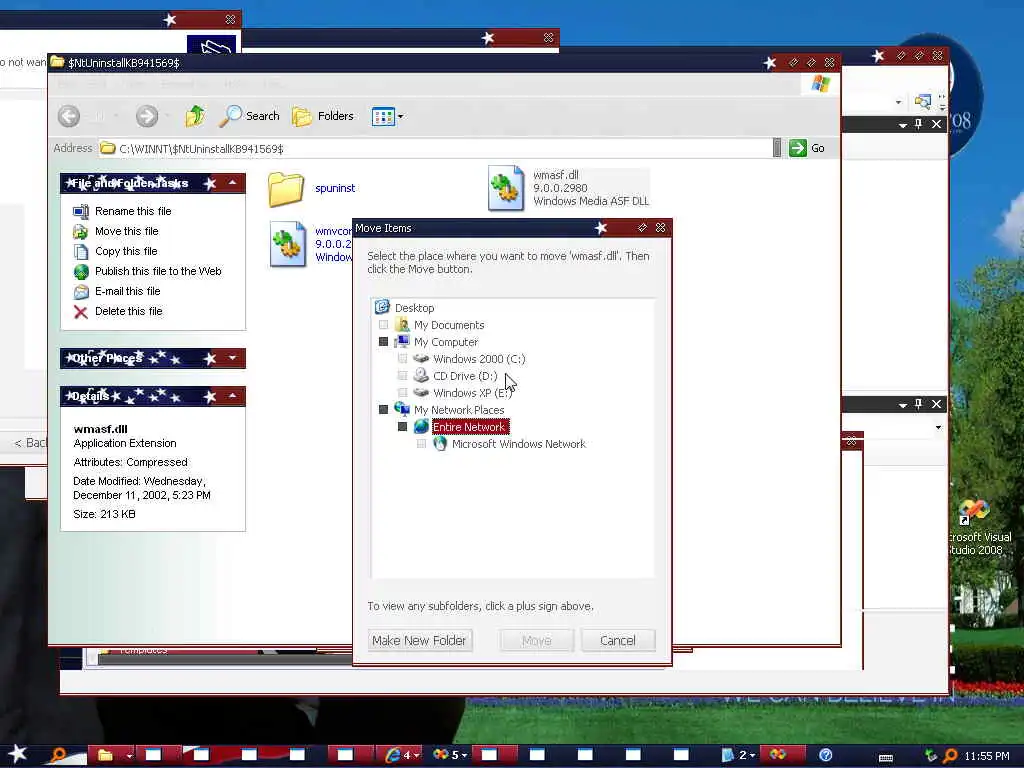The width and height of the screenshot is (1024, 768).
Task: Select My Network Places in the tree
Action: click(458, 409)
